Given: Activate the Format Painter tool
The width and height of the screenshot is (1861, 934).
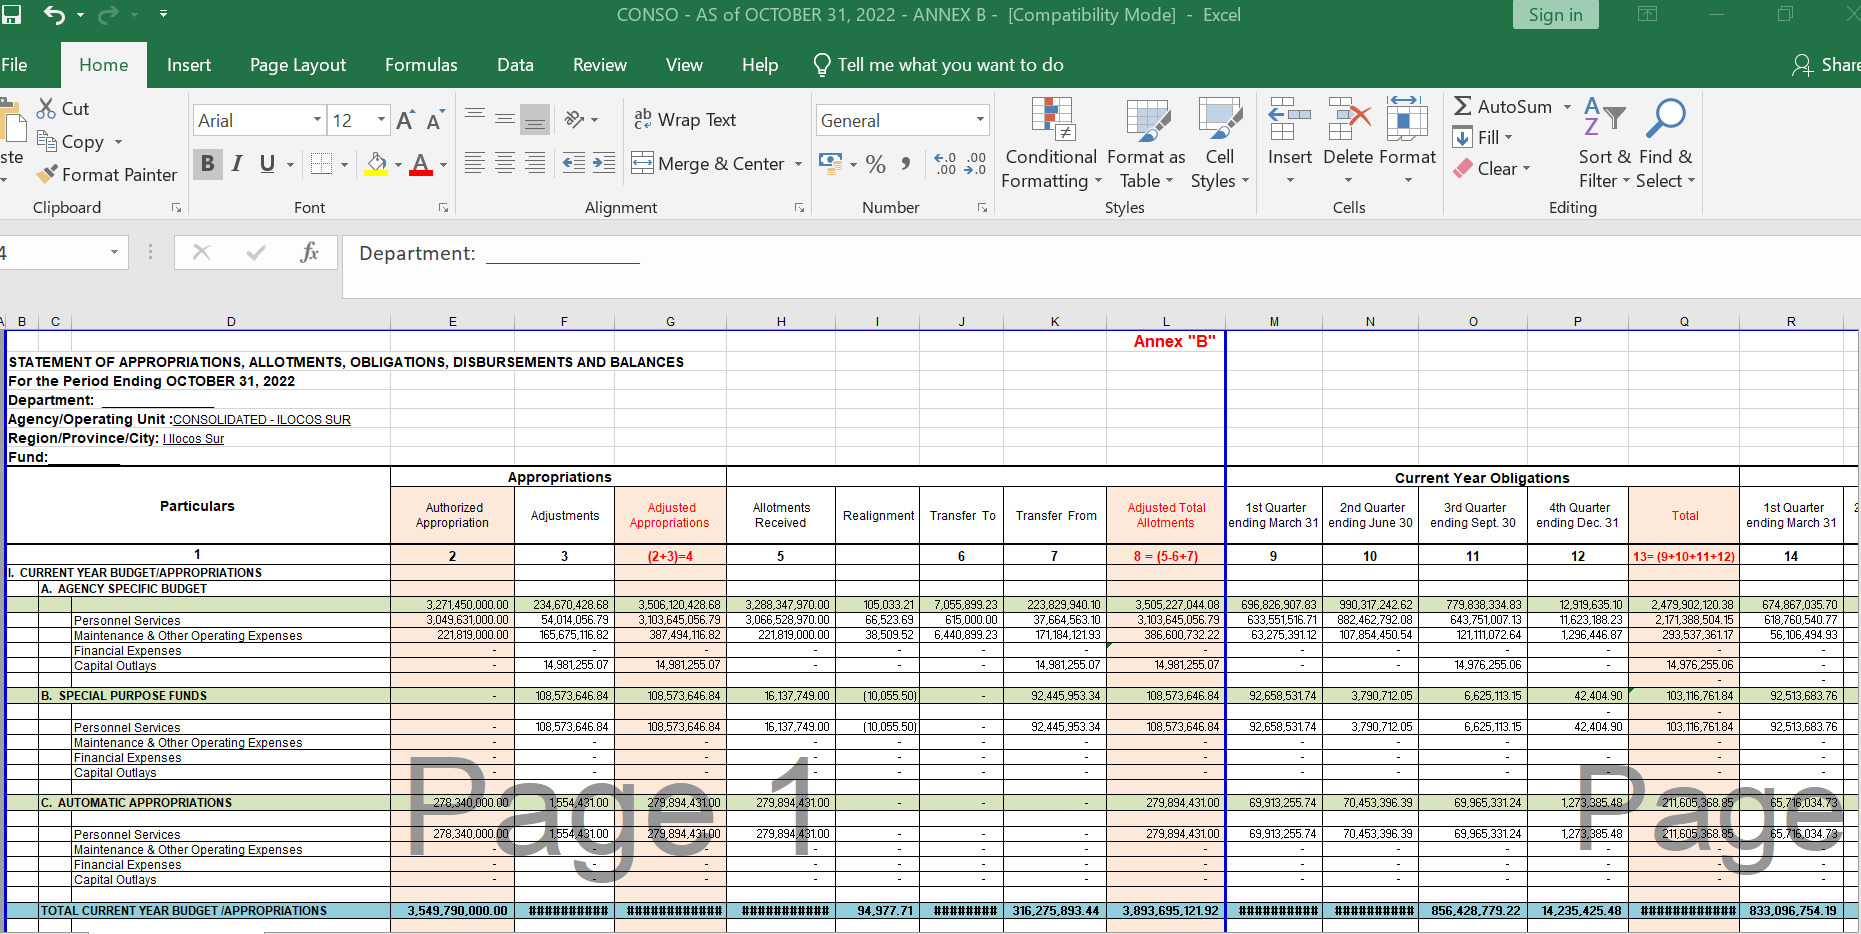Looking at the screenshot, I should point(106,174).
